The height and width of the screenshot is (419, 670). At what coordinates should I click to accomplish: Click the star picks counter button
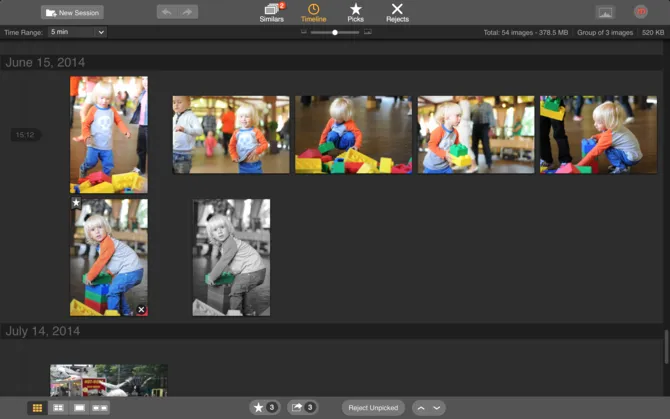[x=265, y=408]
